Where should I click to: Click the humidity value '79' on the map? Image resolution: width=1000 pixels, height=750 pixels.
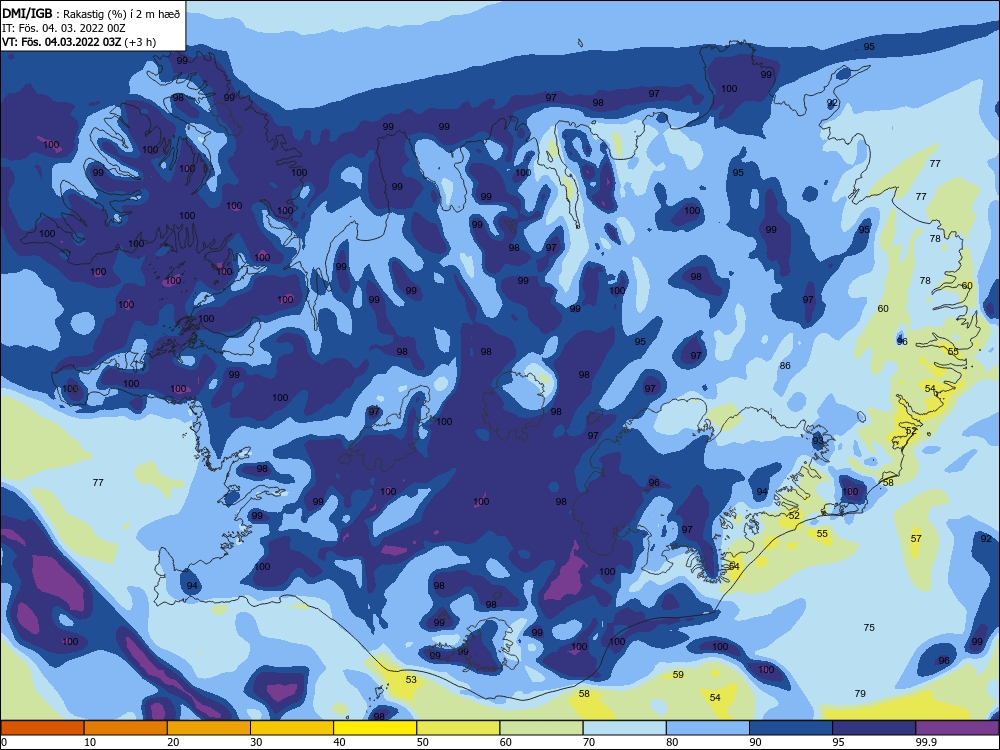860,693
